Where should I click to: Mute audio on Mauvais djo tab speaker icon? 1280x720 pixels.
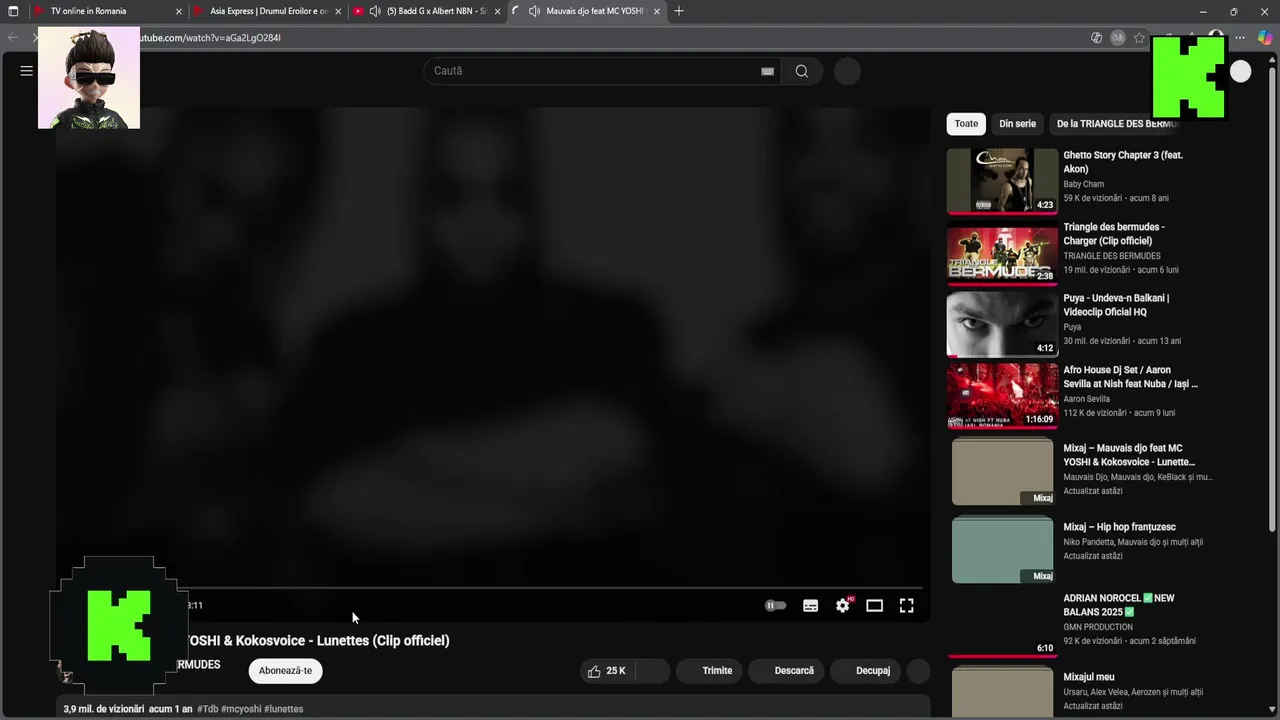point(535,11)
